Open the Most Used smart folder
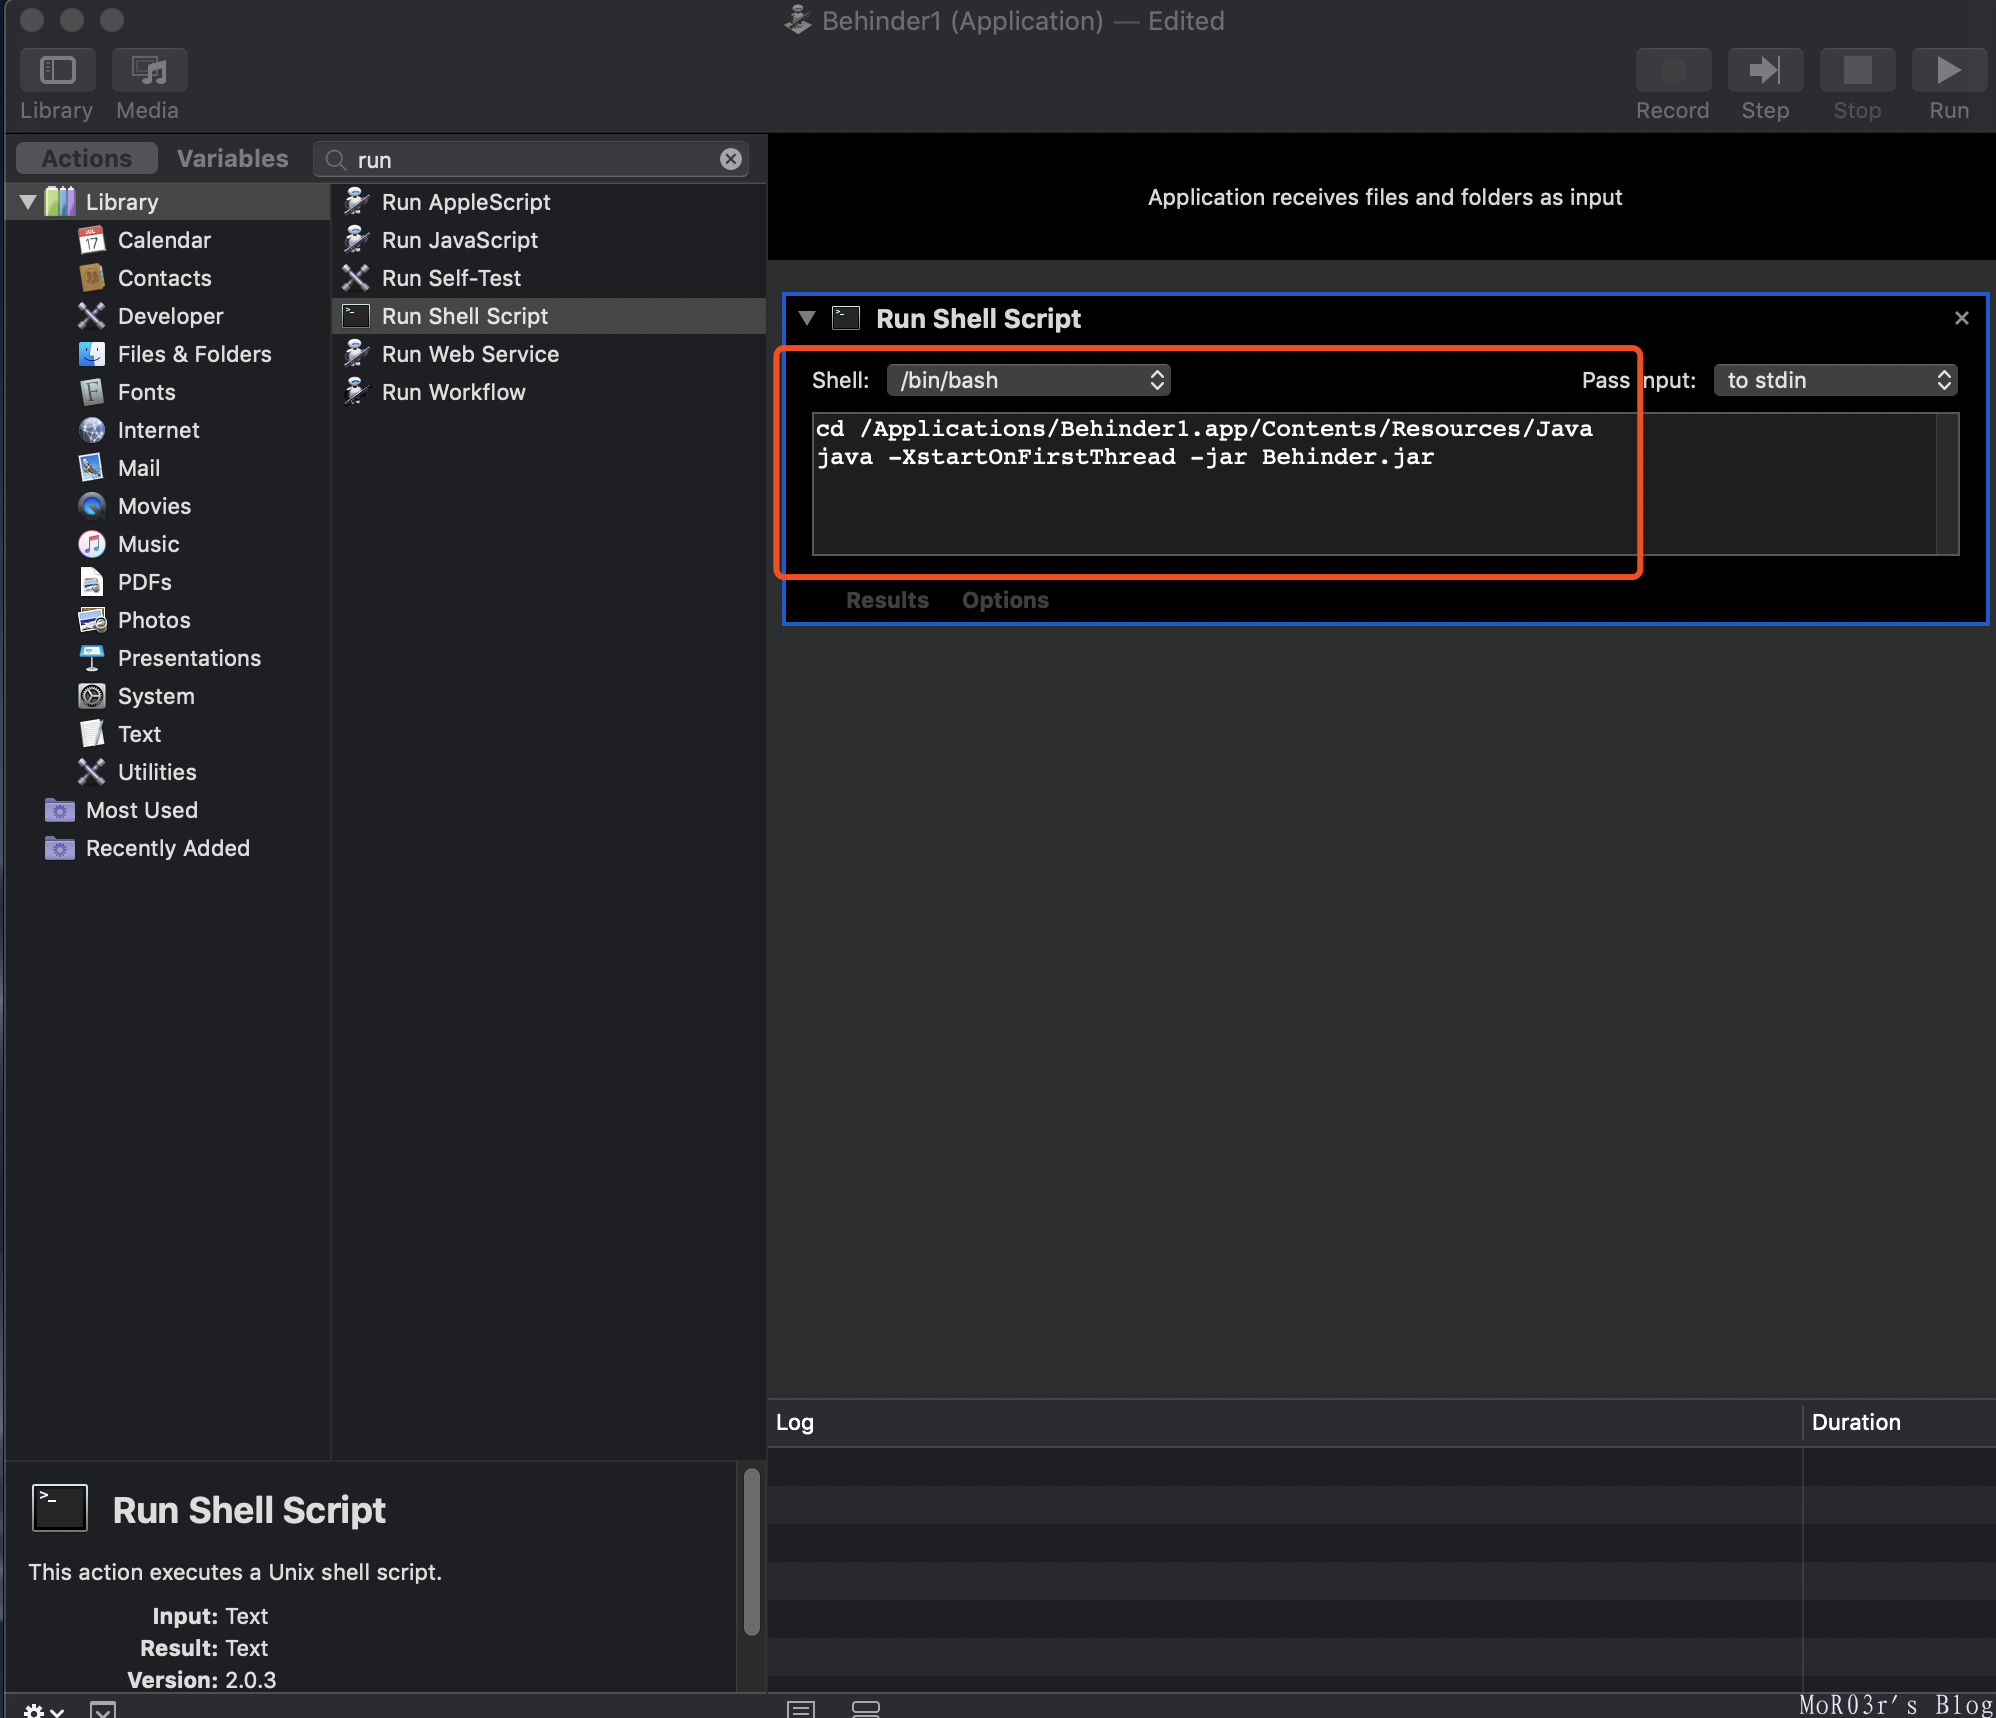 pyautogui.click(x=141, y=810)
